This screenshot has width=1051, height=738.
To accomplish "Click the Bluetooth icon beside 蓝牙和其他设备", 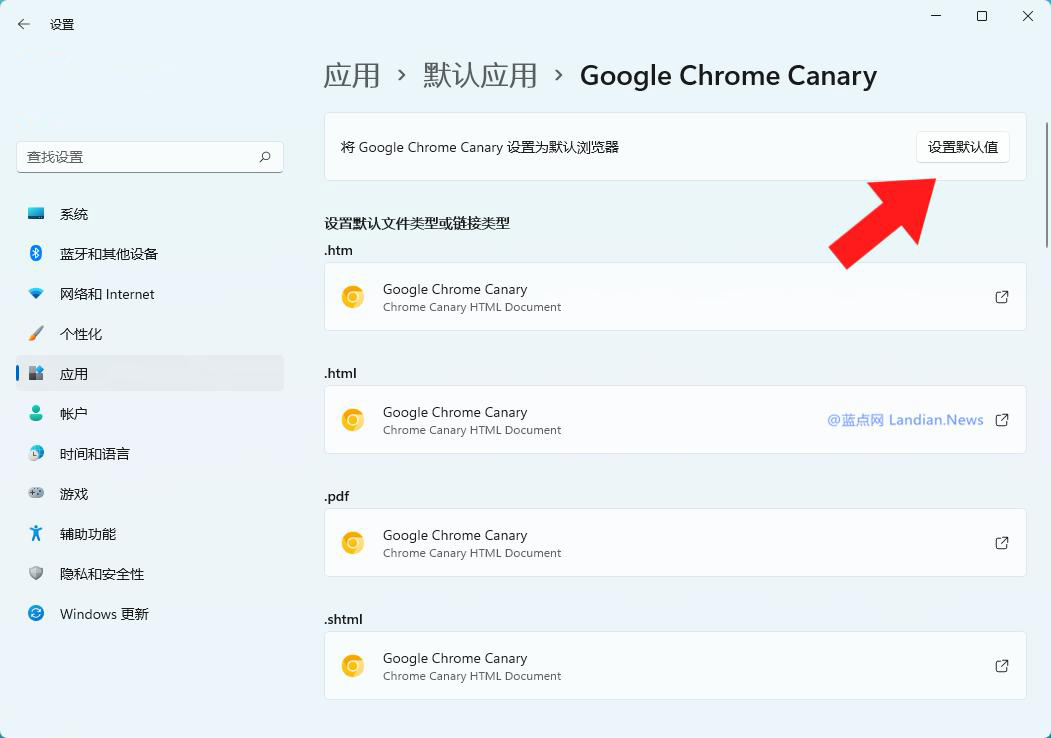I will (36, 253).
